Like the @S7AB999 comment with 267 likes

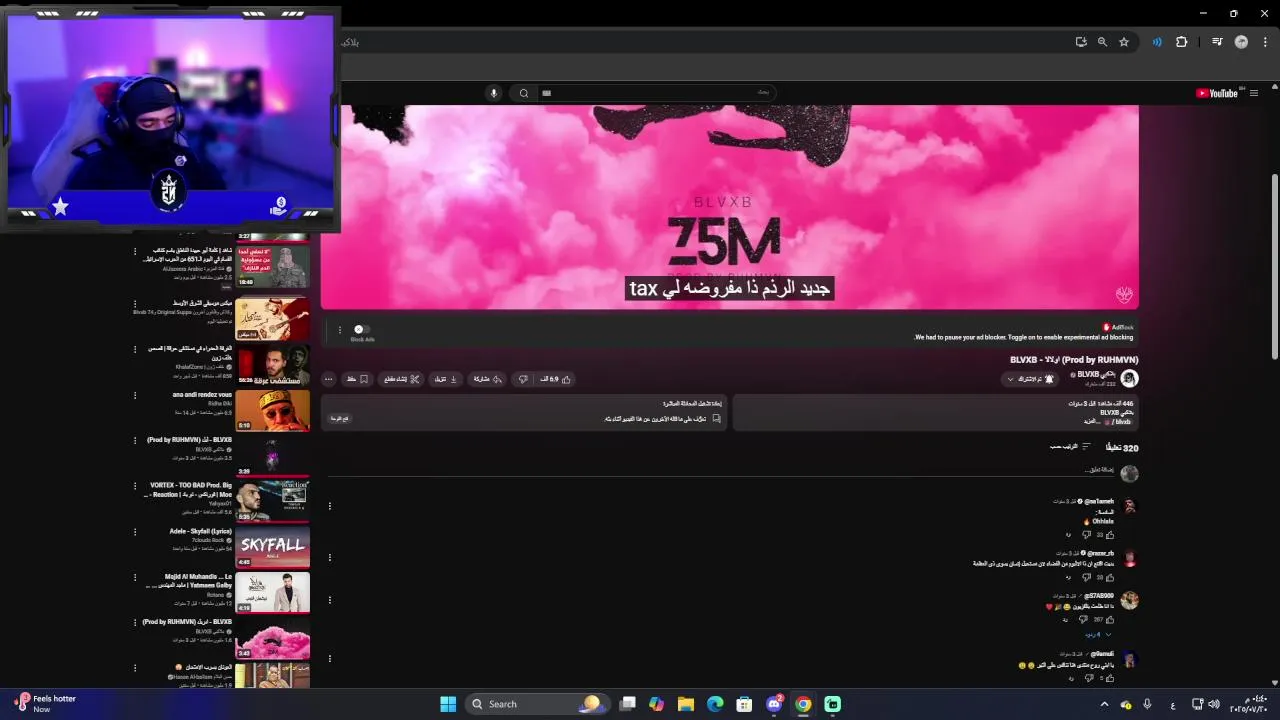coord(1110,619)
